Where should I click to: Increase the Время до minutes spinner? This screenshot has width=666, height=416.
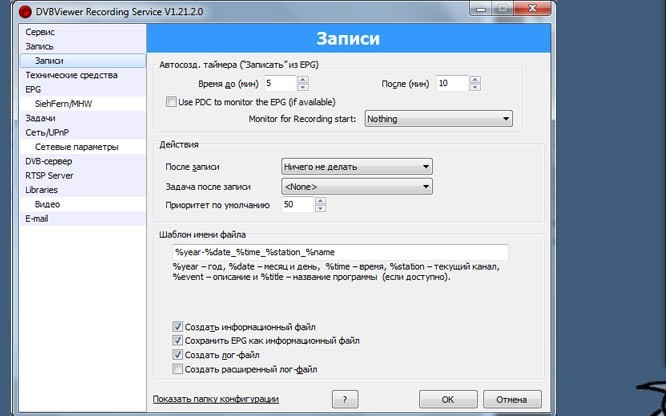tap(303, 79)
